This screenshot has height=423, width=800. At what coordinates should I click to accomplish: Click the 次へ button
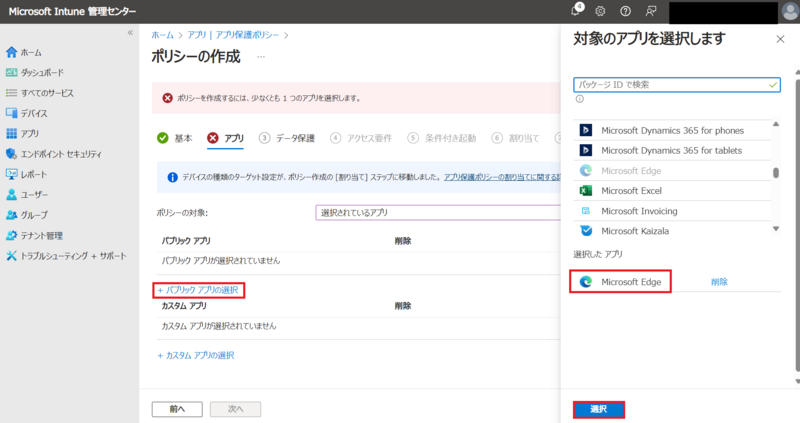(x=235, y=409)
